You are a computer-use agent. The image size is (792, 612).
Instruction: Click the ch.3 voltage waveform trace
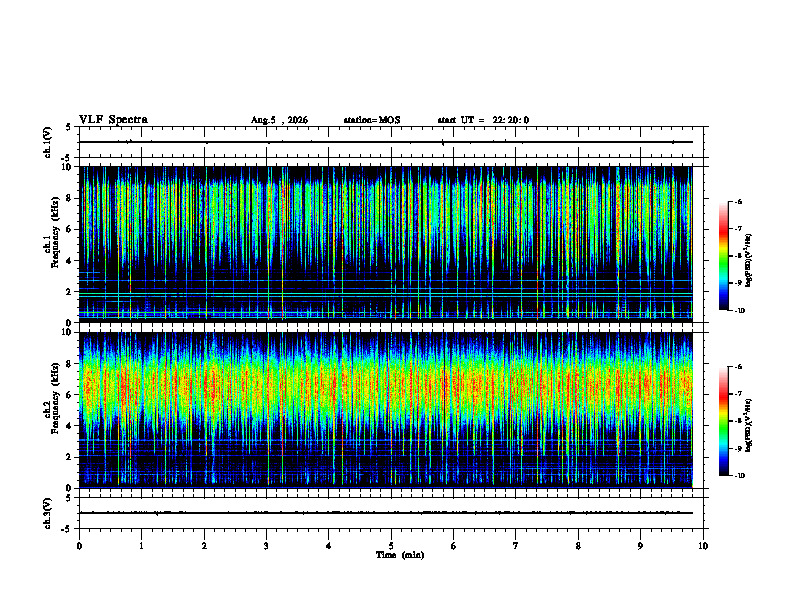(386, 513)
